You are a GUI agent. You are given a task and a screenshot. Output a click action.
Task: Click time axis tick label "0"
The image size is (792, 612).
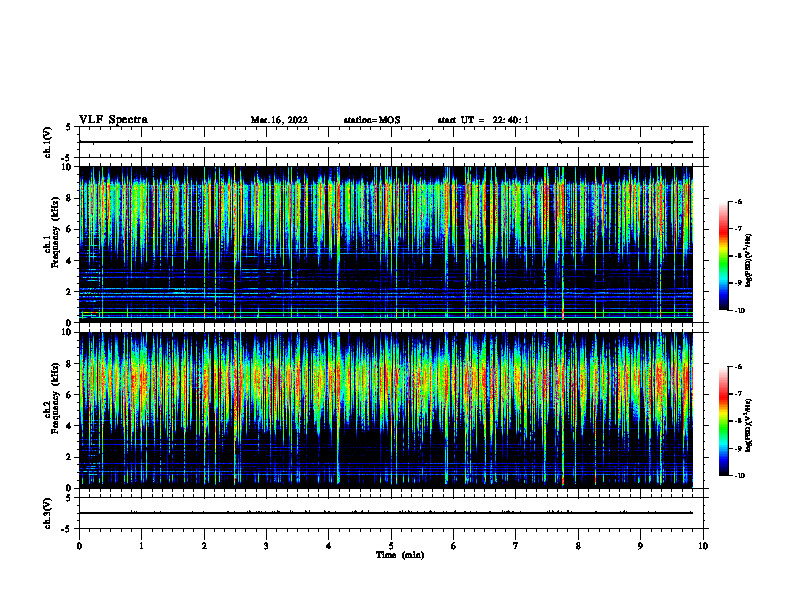79,546
